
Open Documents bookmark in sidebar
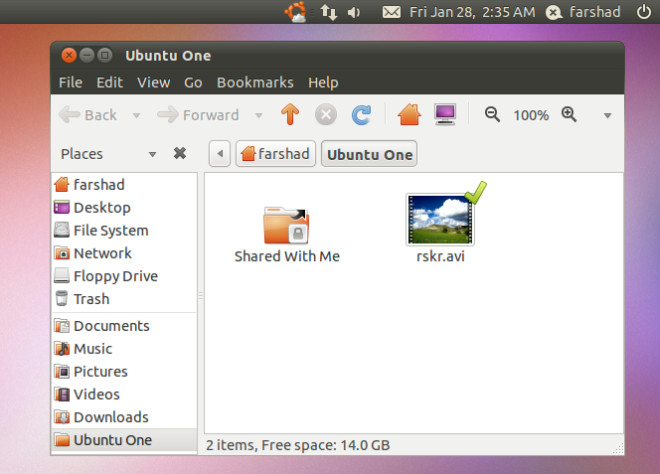[x=124, y=326]
